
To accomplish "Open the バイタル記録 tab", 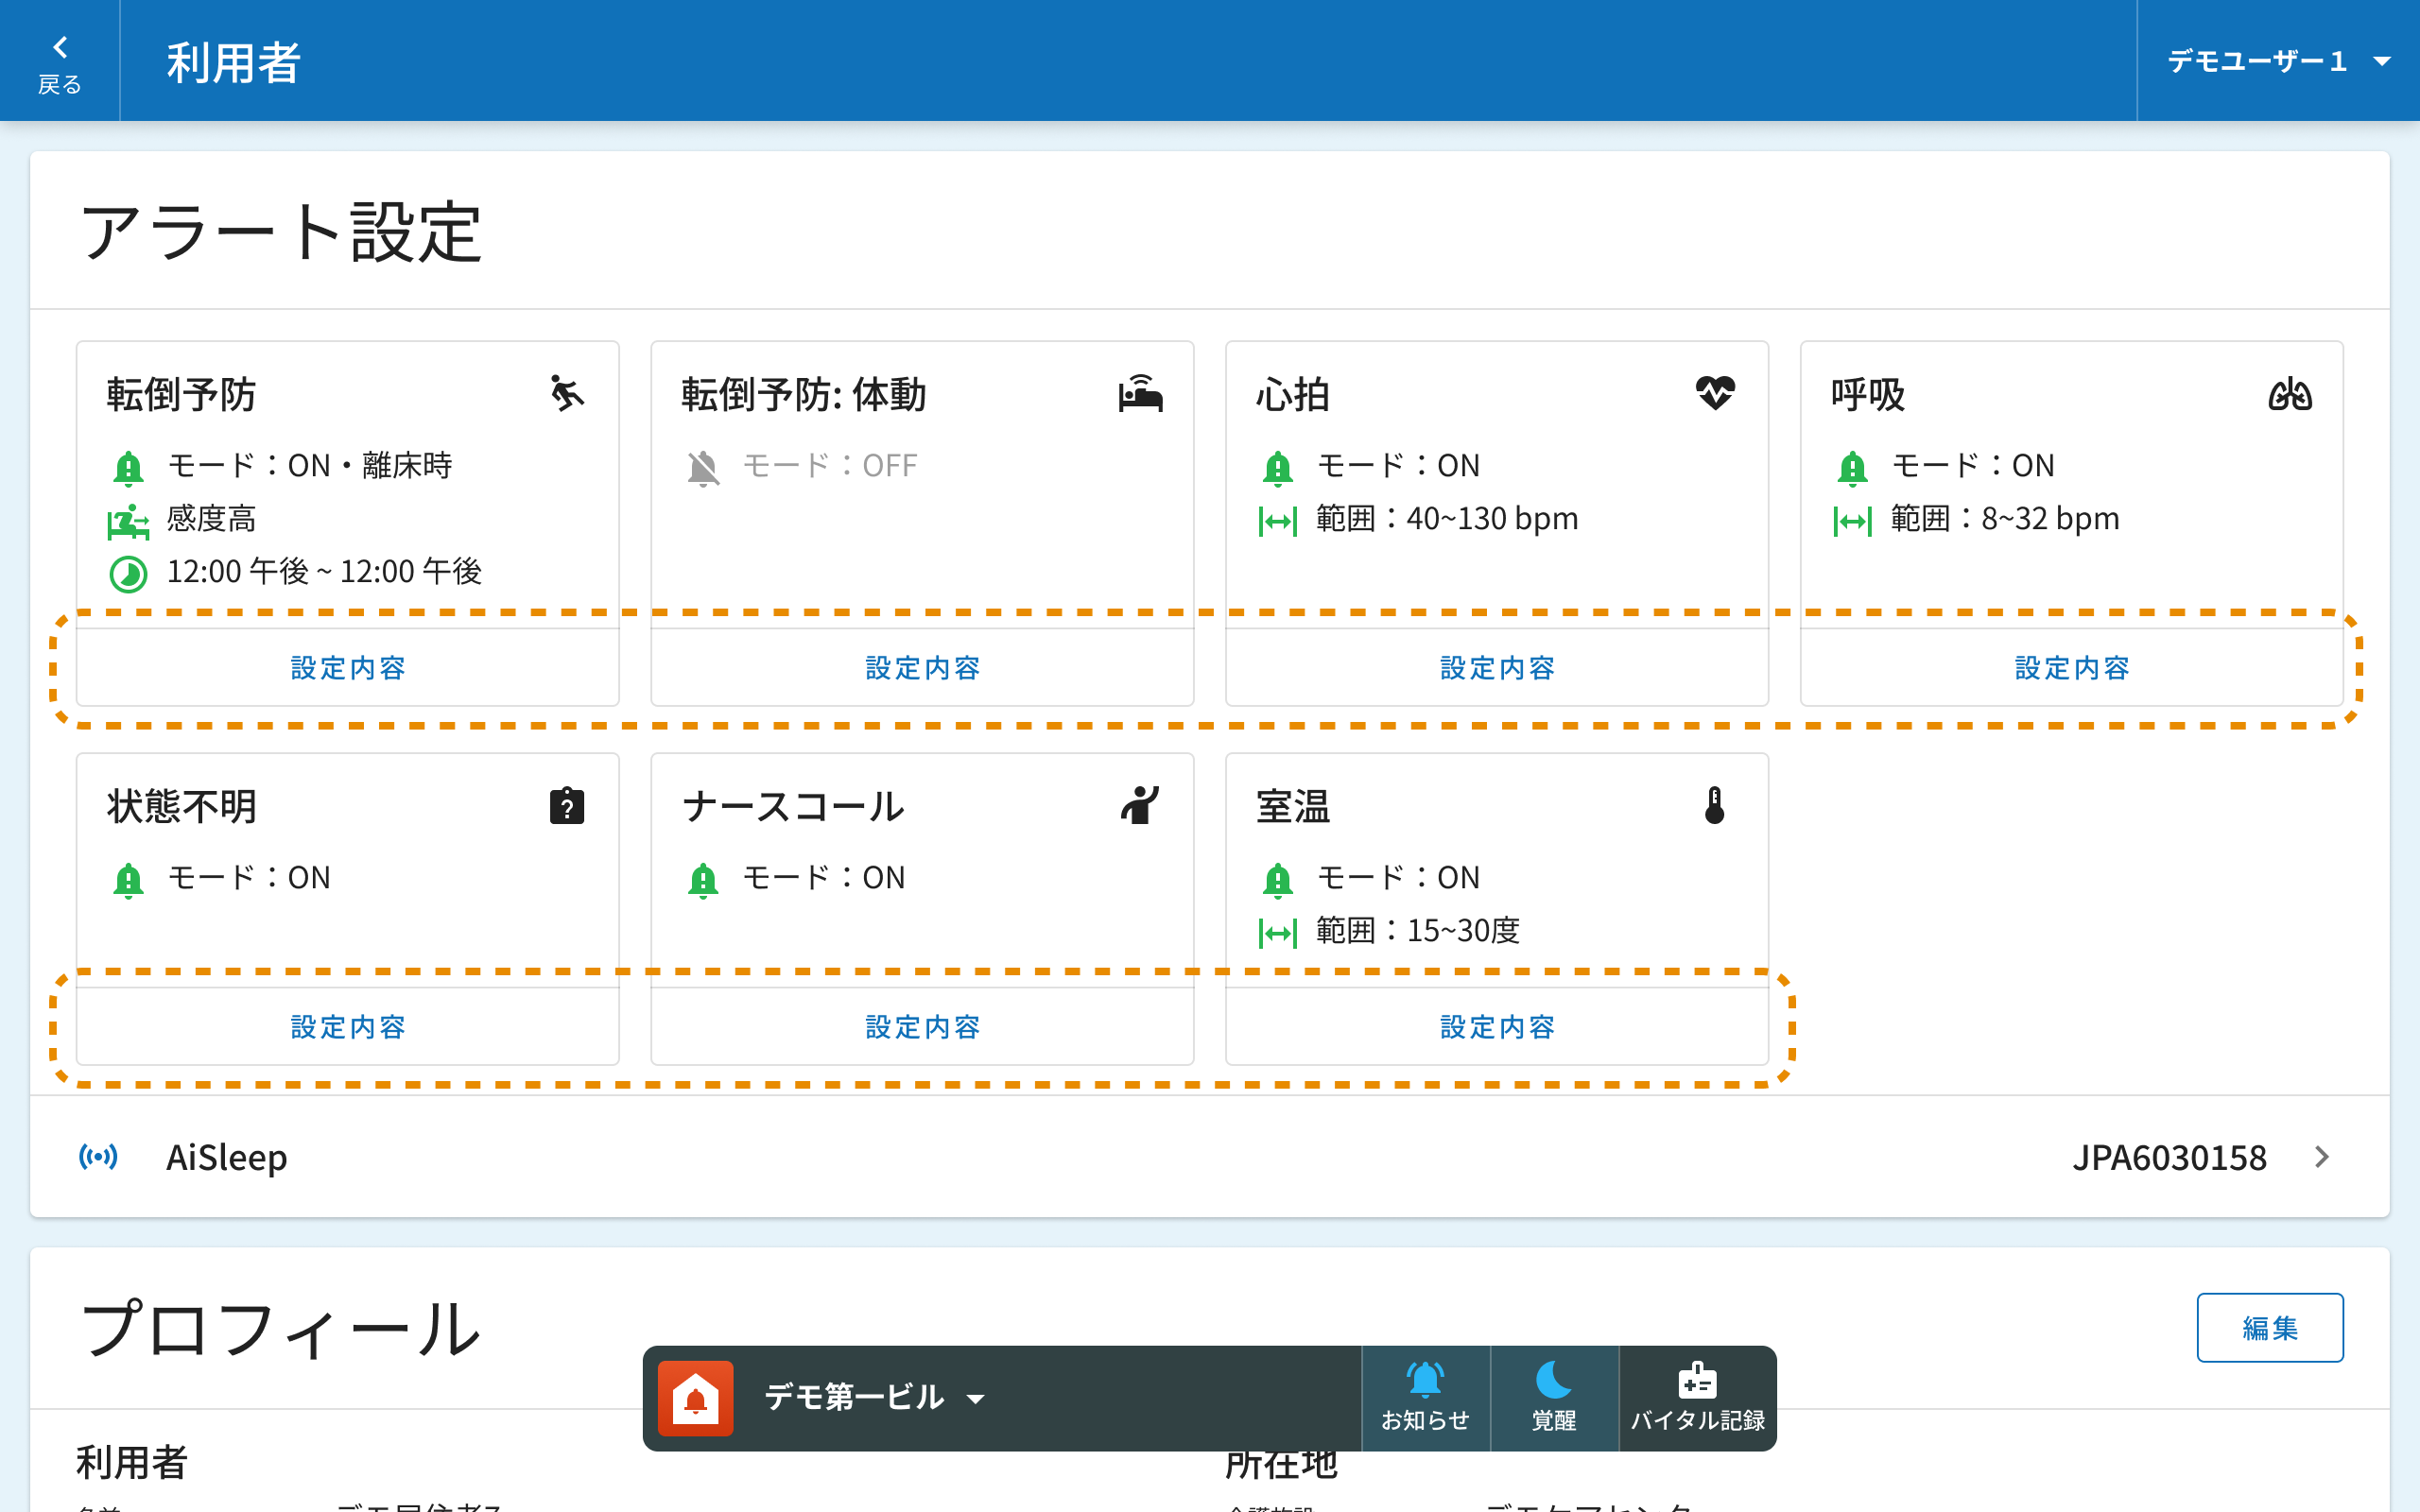I will [1697, 1398].
